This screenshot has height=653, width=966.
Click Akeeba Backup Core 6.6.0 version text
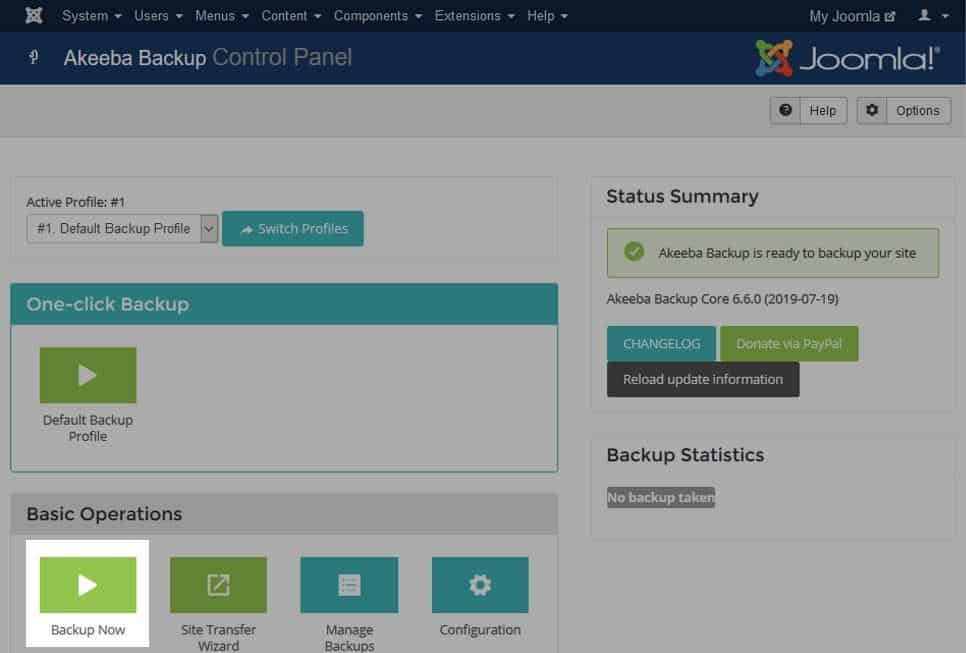click(x=722, y=299)
